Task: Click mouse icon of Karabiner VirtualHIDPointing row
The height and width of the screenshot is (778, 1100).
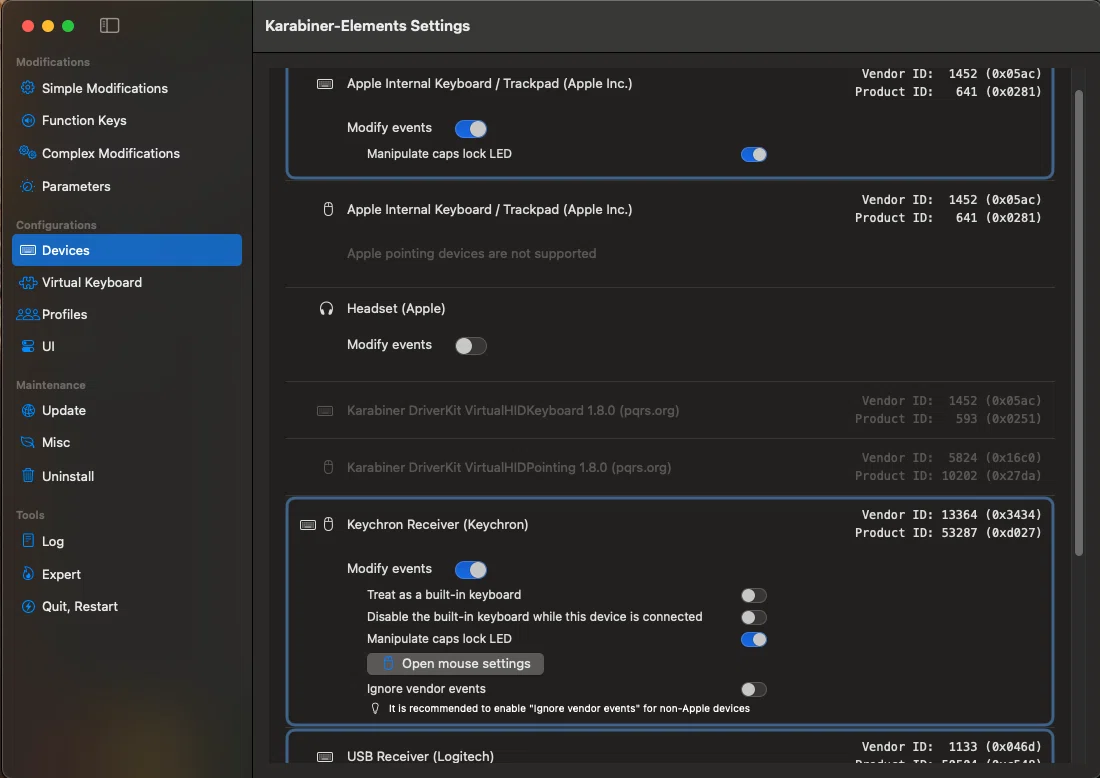Action: tap(328, 467)
